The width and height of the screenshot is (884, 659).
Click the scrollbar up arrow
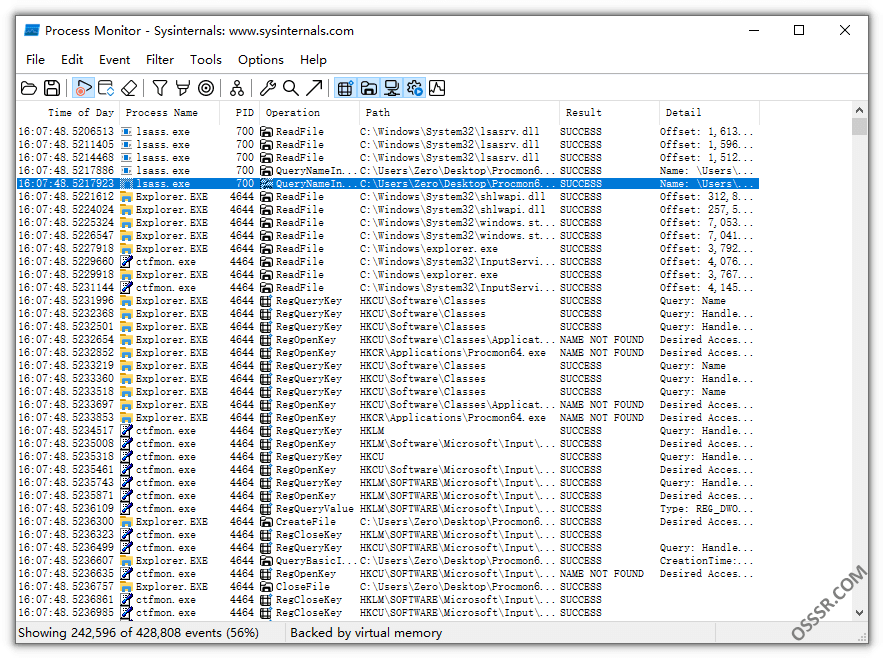click(859, 110)
